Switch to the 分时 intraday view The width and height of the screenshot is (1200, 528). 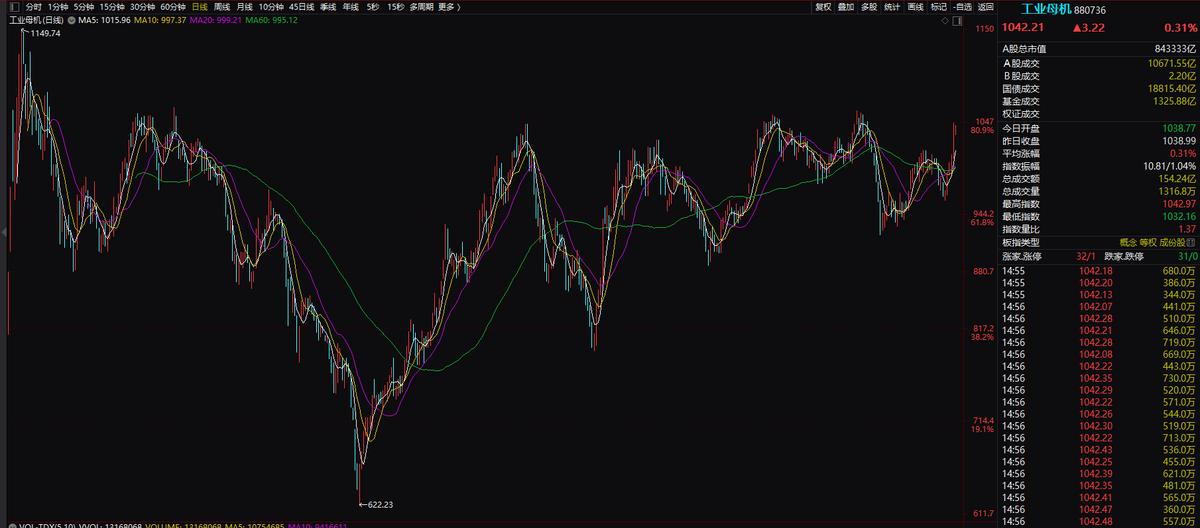(33, 6)
